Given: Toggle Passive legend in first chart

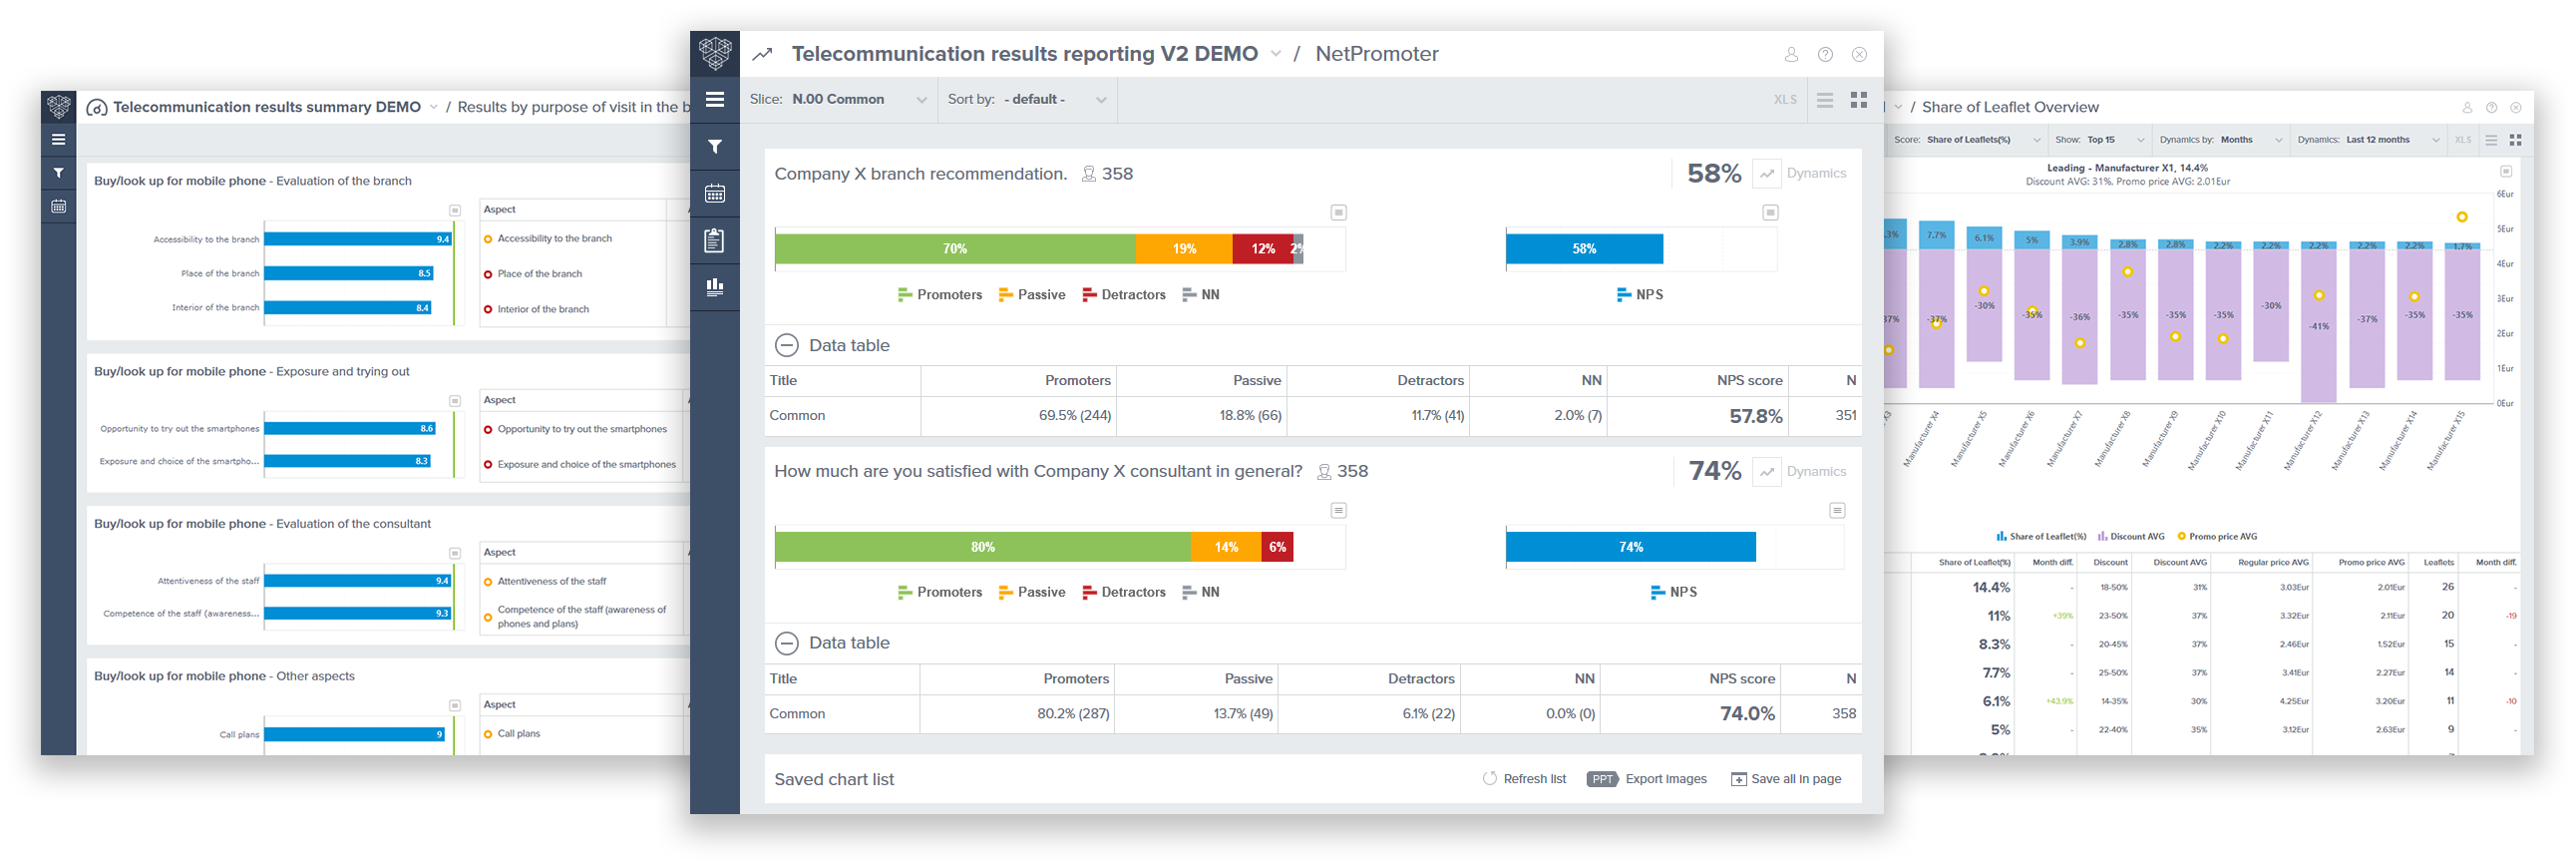Looking at the screenshot, I should click(x=1031, y=295).
